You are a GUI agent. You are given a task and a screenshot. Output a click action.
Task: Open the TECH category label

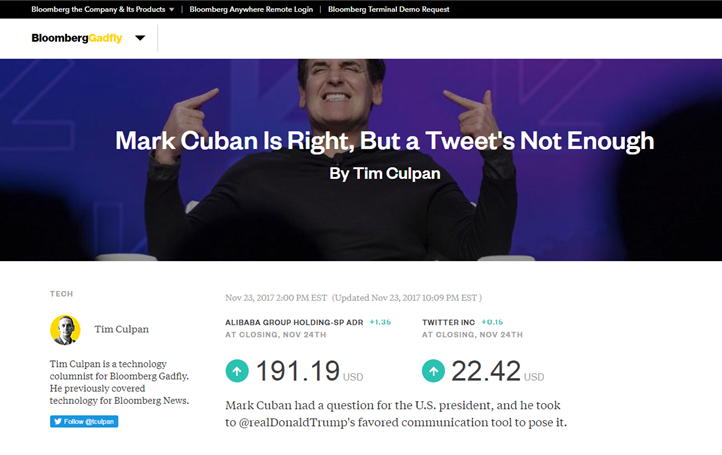pyautogui.click(x=61, y=294)
